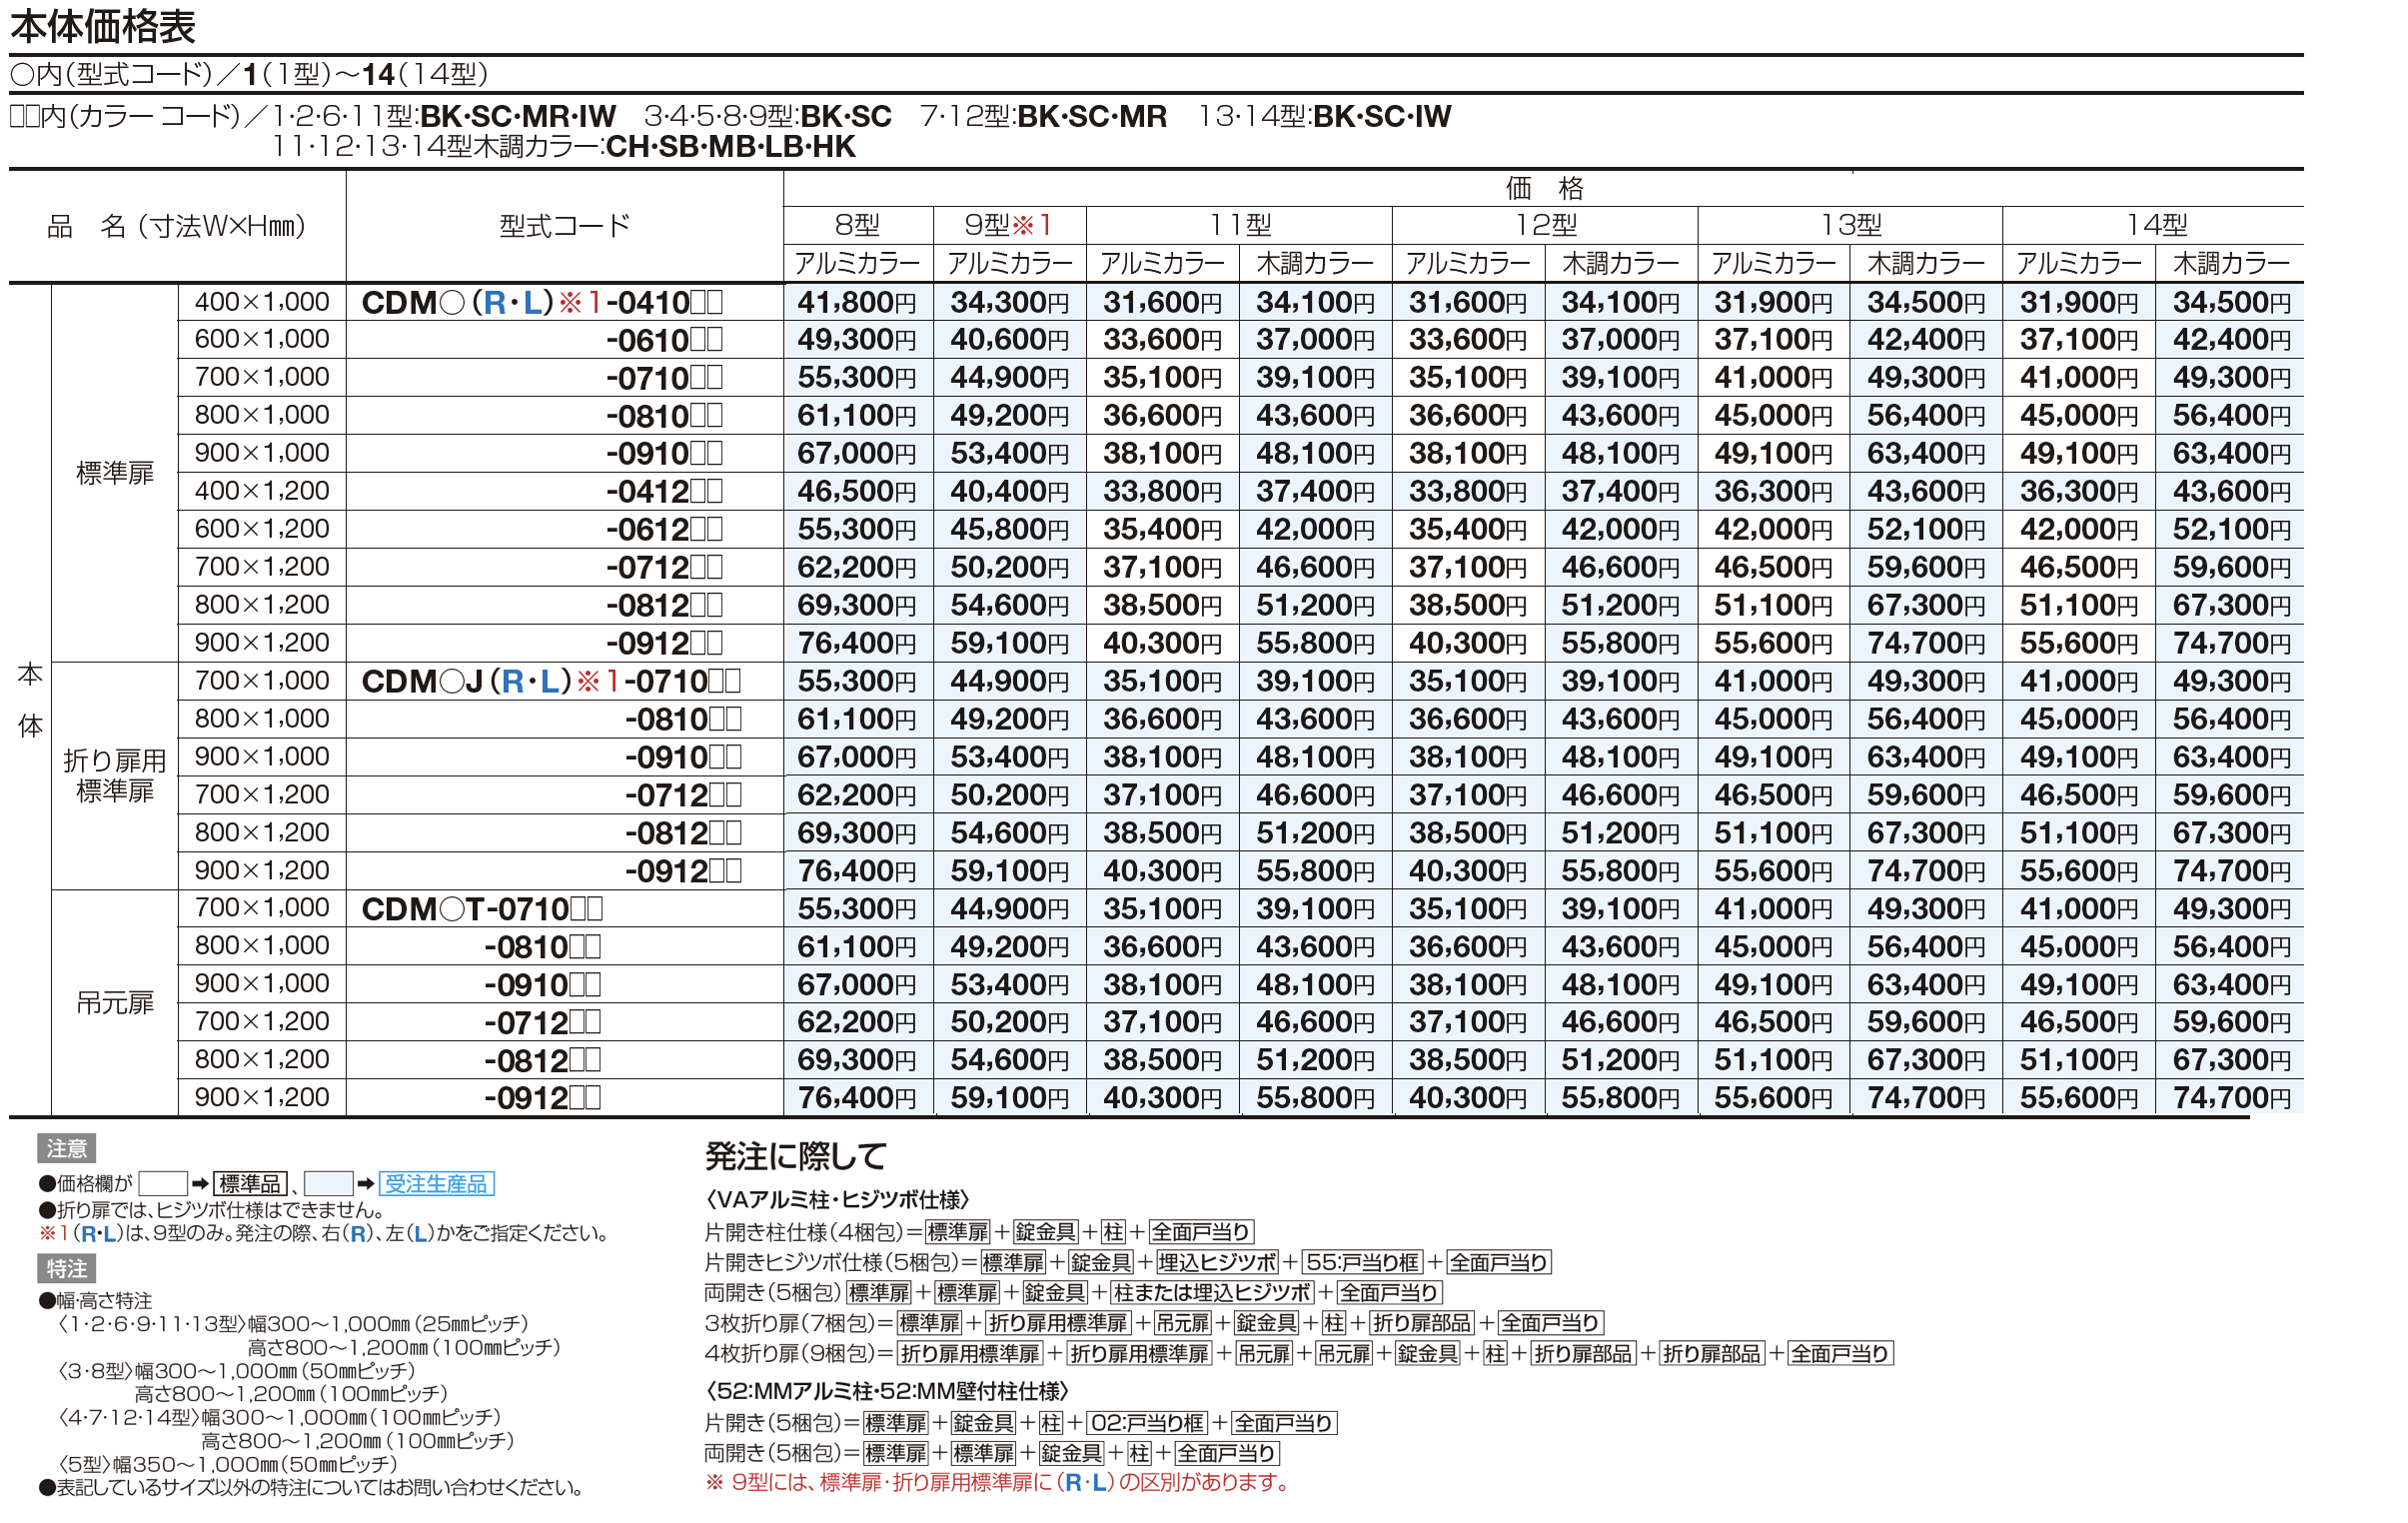Click the 折り扉用標準扉 row group label
2408x1523 pixels.
tap(114, 776)
